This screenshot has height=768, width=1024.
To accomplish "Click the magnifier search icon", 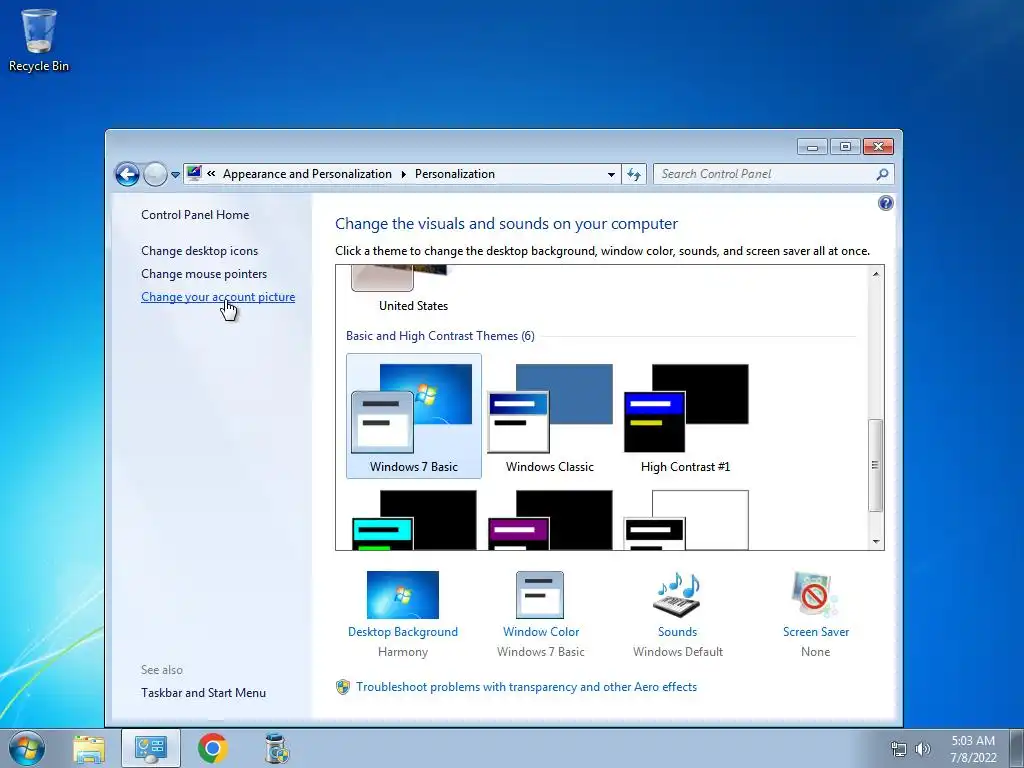I will click(x=882, y=174).
